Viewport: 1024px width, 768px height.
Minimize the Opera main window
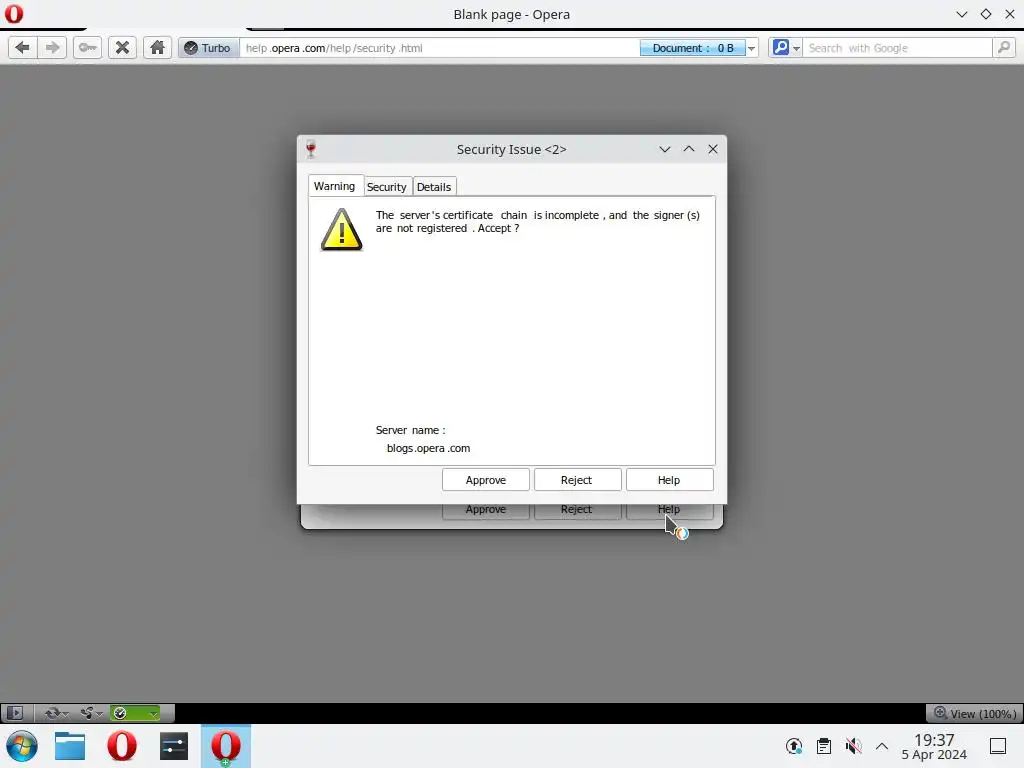click(961, 14)
